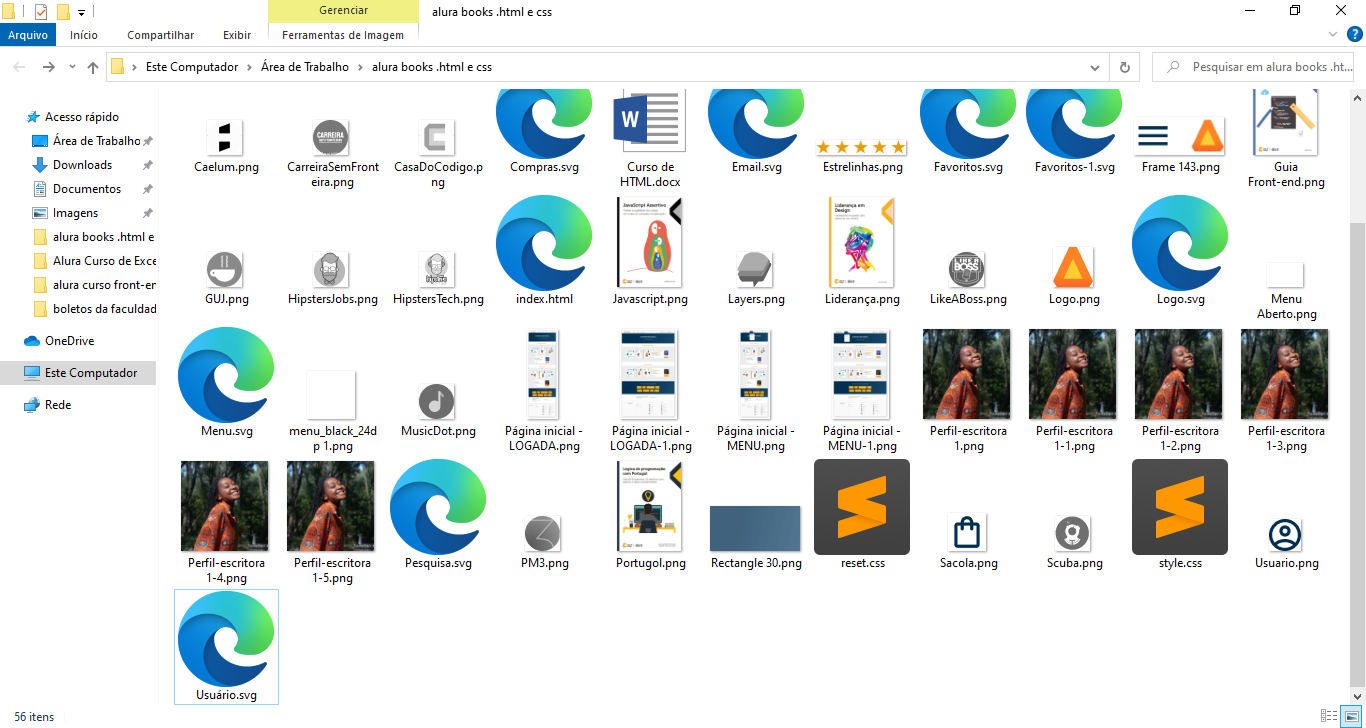
Task: Select the Guia Front-end.png file
Action: (1286, 123)
